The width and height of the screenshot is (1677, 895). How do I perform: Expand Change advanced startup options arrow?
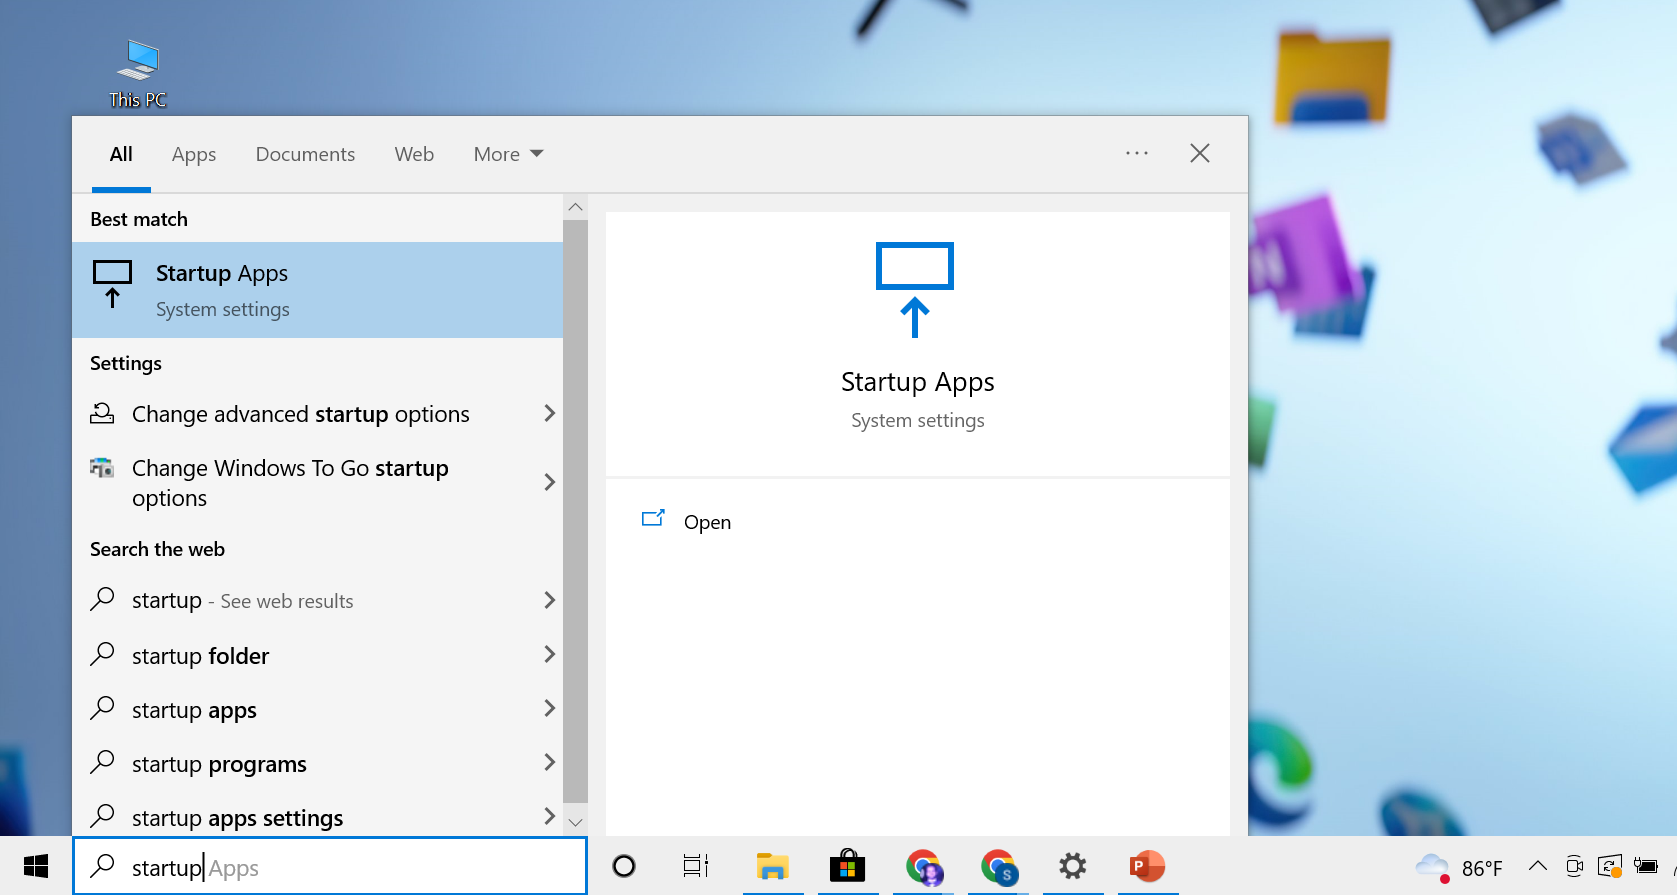point(548,413)
